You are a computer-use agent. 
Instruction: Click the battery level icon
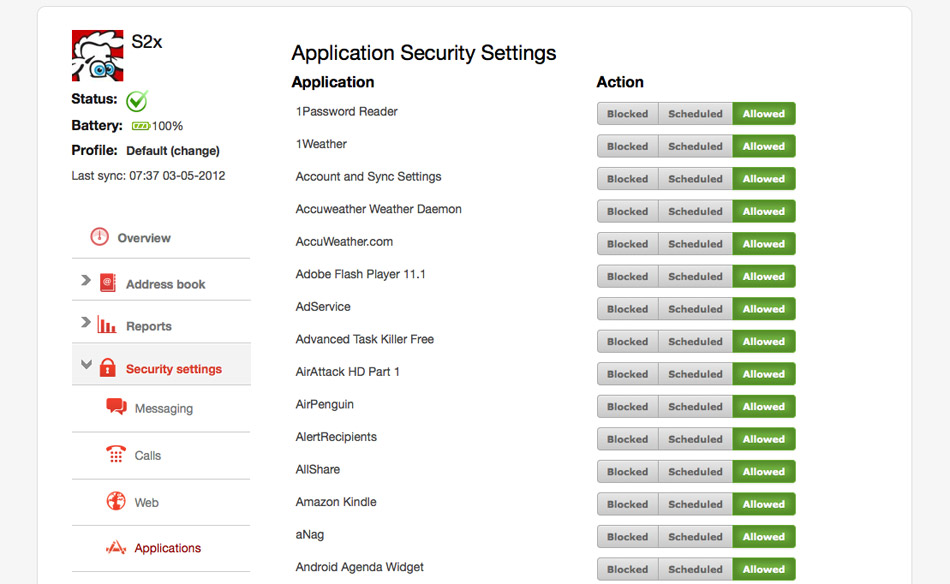coord(140,126)
